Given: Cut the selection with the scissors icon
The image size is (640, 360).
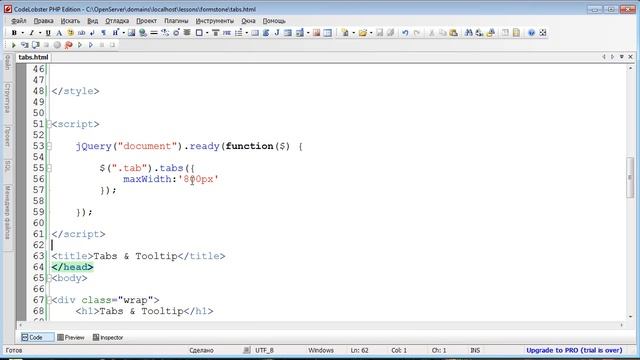Looking at the screenshot, I should pos(431,33).
